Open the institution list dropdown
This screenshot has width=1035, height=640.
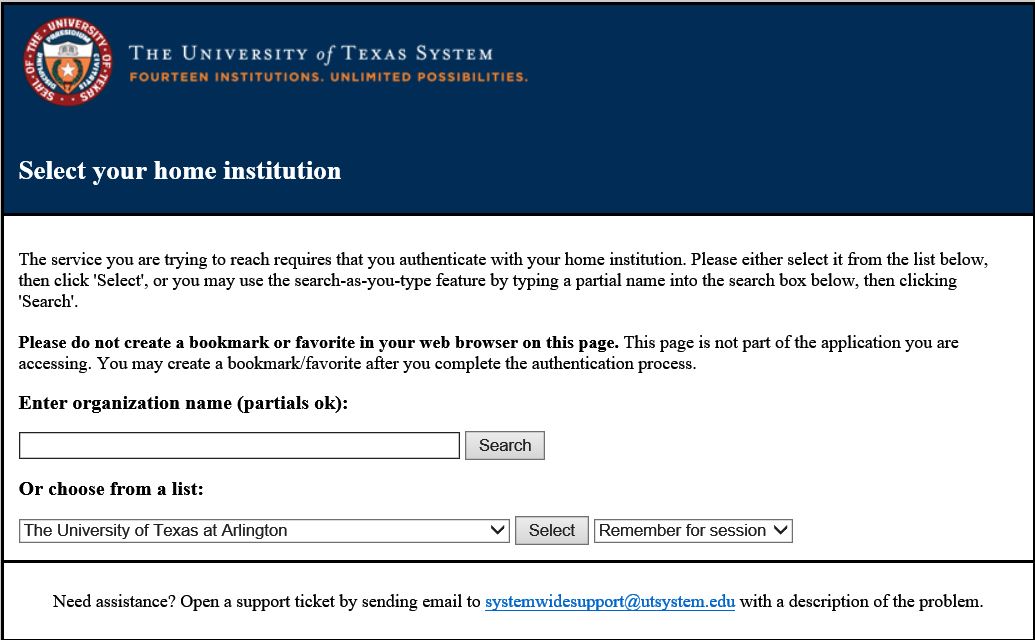(x=264, y=530)
